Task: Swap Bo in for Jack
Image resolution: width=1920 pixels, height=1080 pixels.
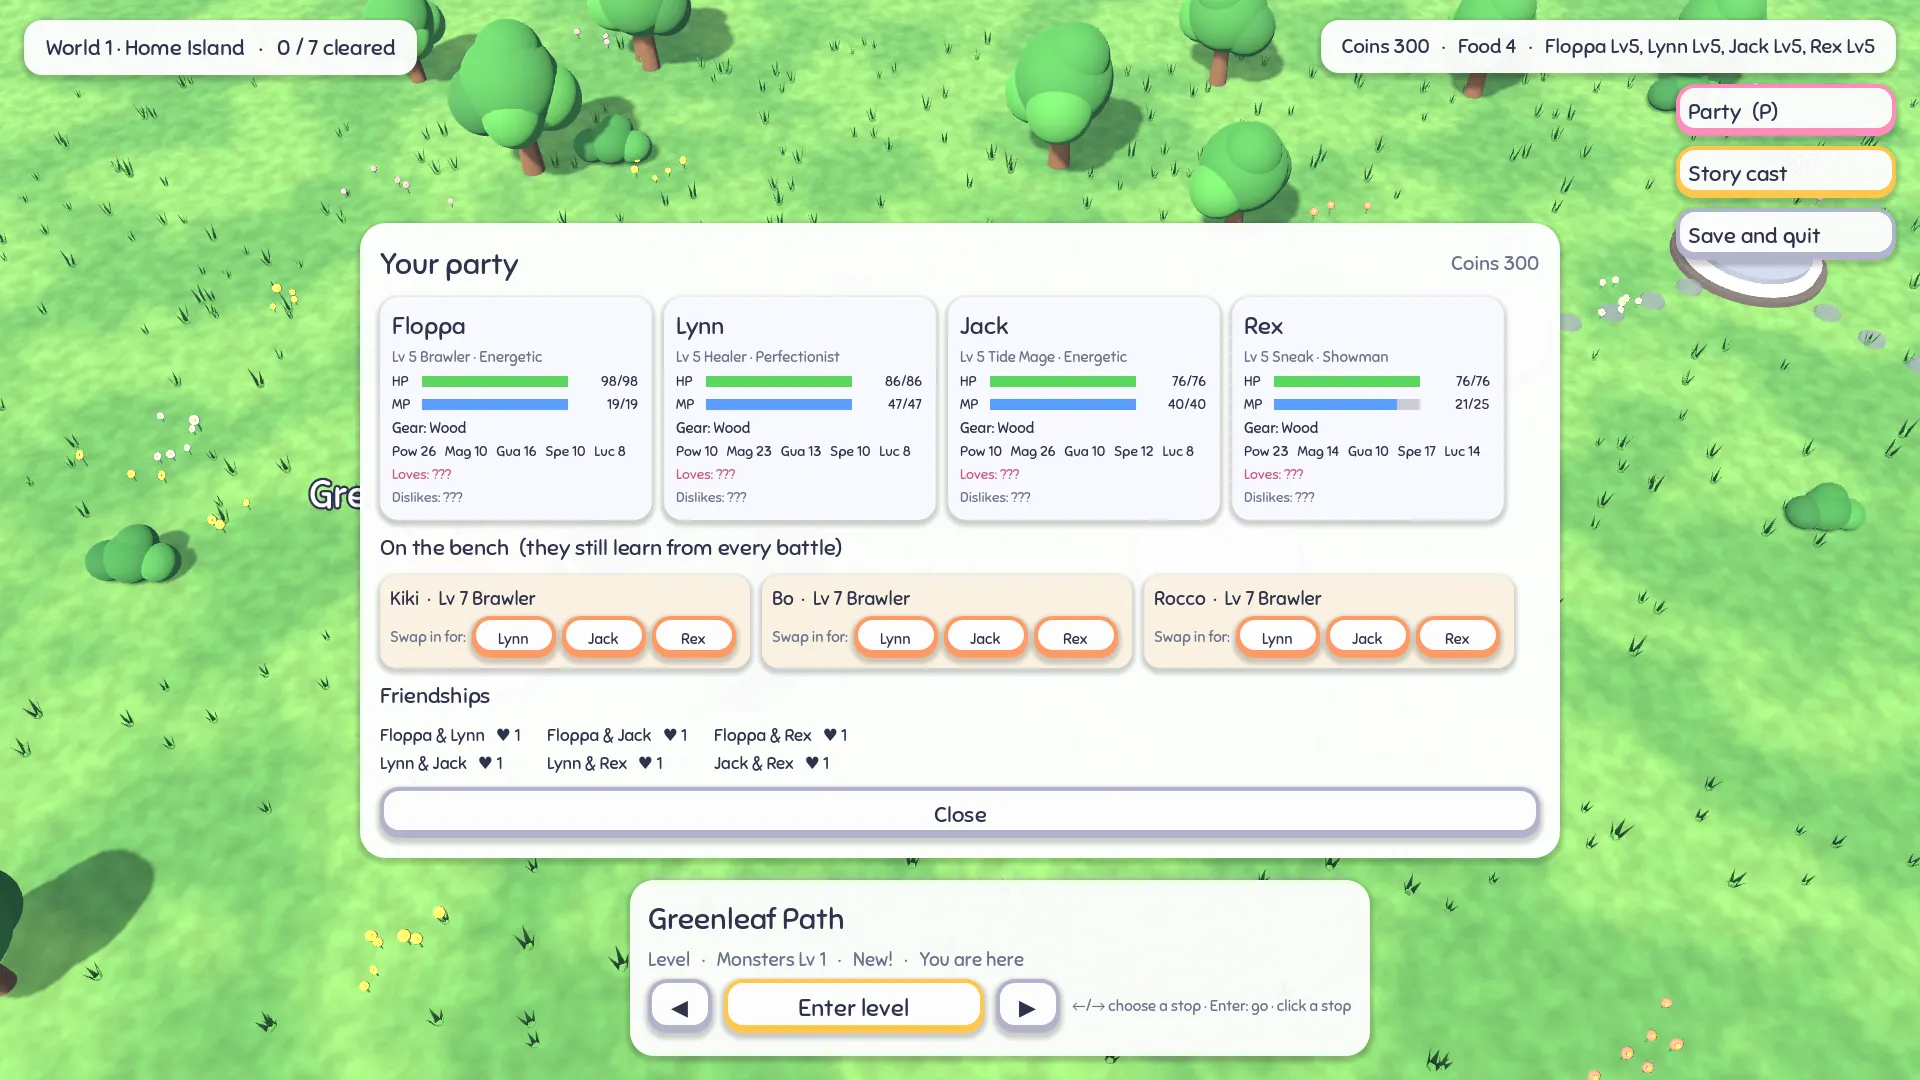Action: tap(985, 638)
